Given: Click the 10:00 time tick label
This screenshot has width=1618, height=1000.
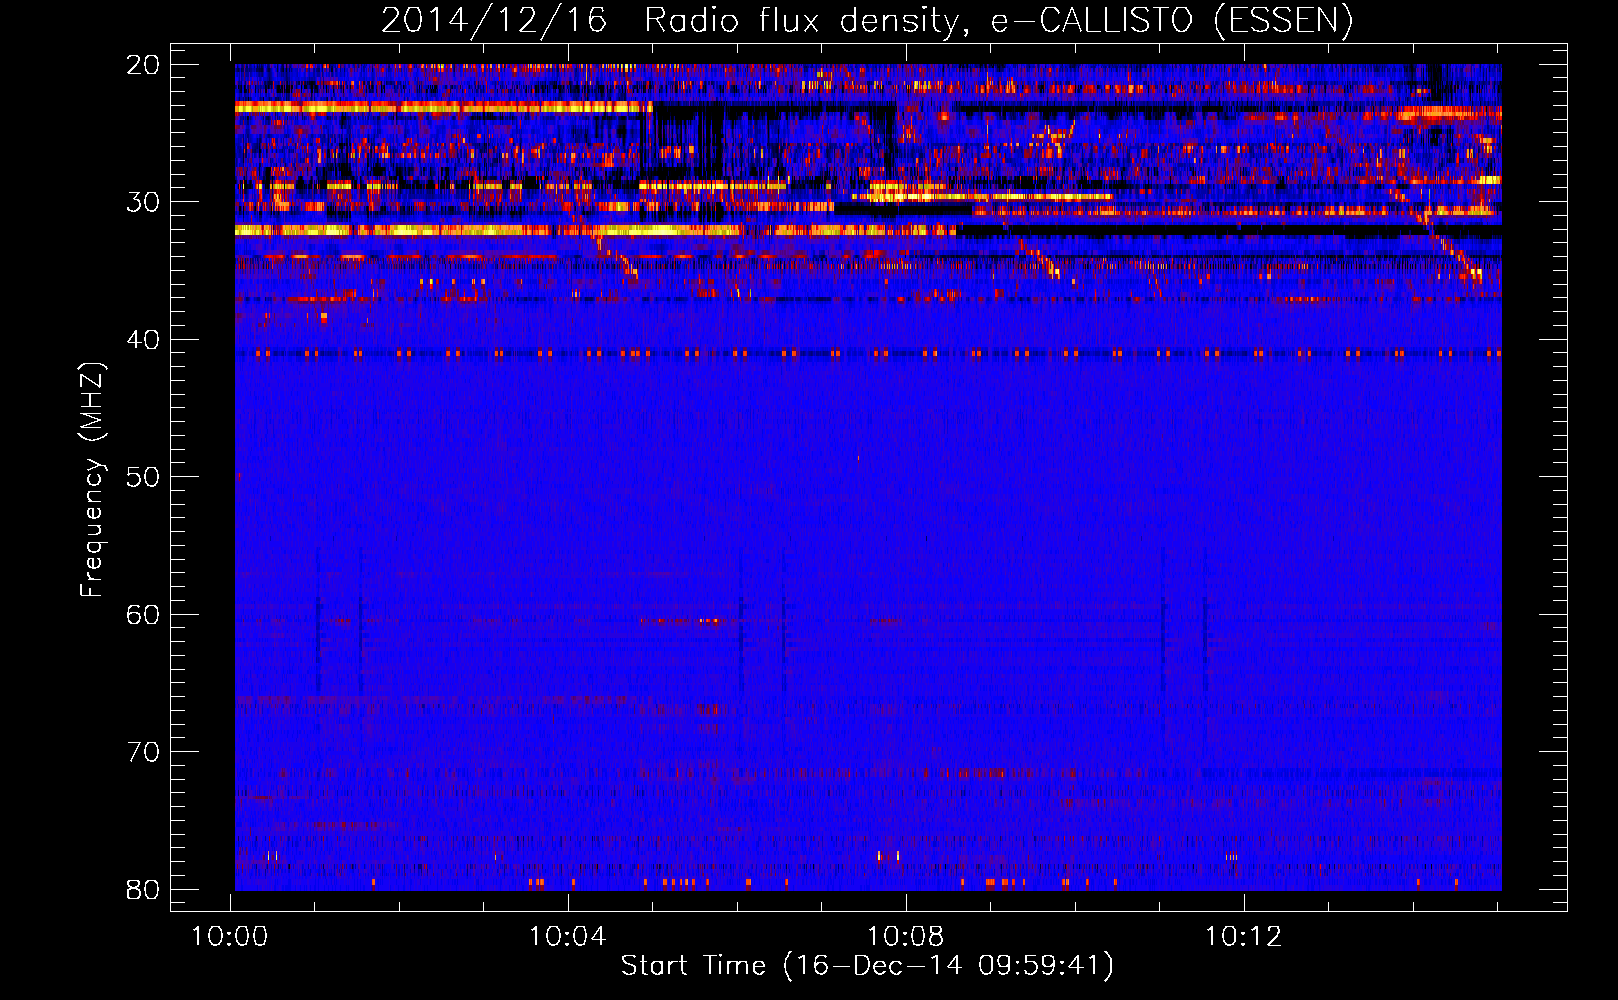Looking at the screenshot, I should point(230,937).
